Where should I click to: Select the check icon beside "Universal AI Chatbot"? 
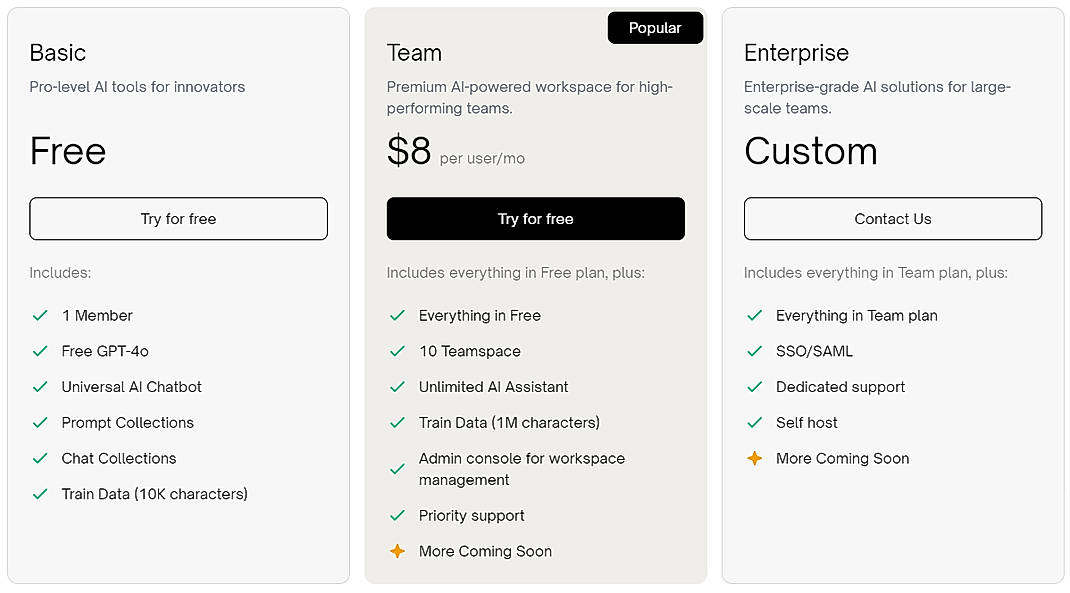(40, 387)
